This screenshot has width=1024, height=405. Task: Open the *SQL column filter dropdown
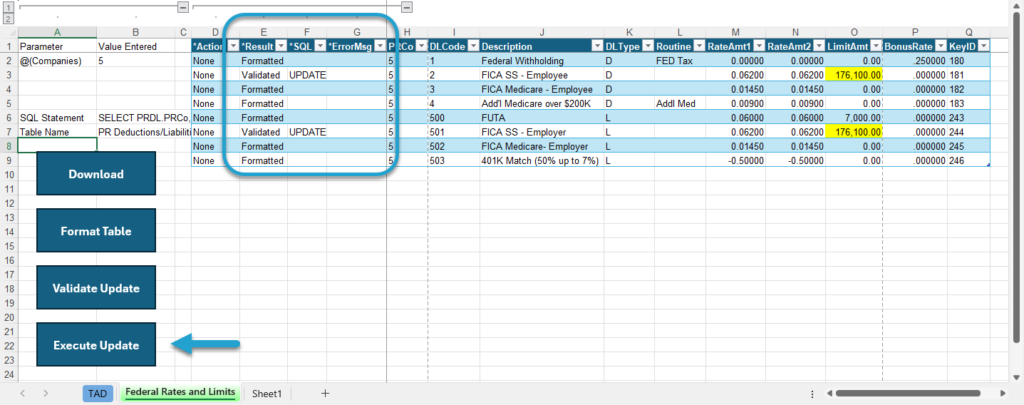tap(320, 46)
